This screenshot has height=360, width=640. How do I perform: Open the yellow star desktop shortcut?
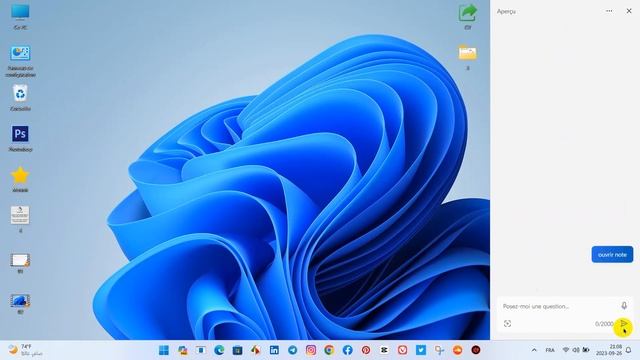coord(20,179)
